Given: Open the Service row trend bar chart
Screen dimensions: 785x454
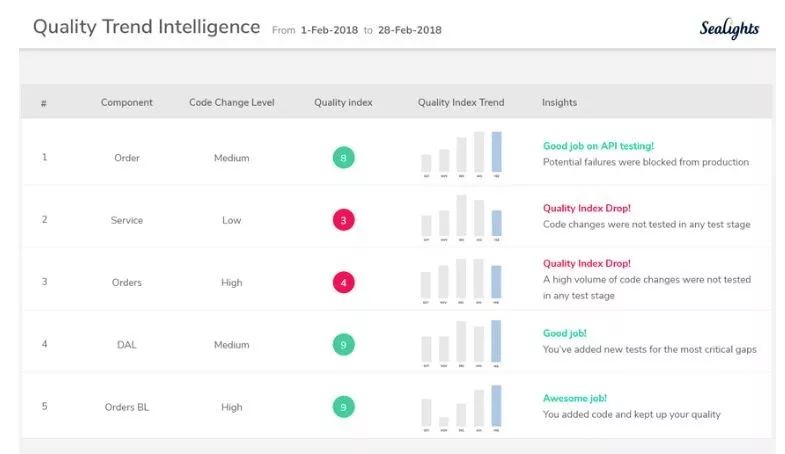Looking at the screenshot, I should tap(461, 215).
